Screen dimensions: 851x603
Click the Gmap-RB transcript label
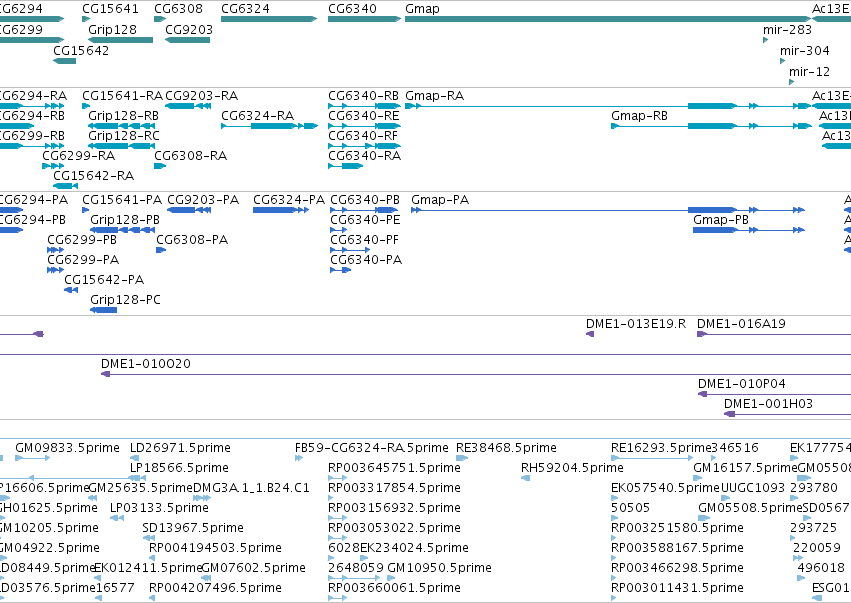tap(639, 116)
